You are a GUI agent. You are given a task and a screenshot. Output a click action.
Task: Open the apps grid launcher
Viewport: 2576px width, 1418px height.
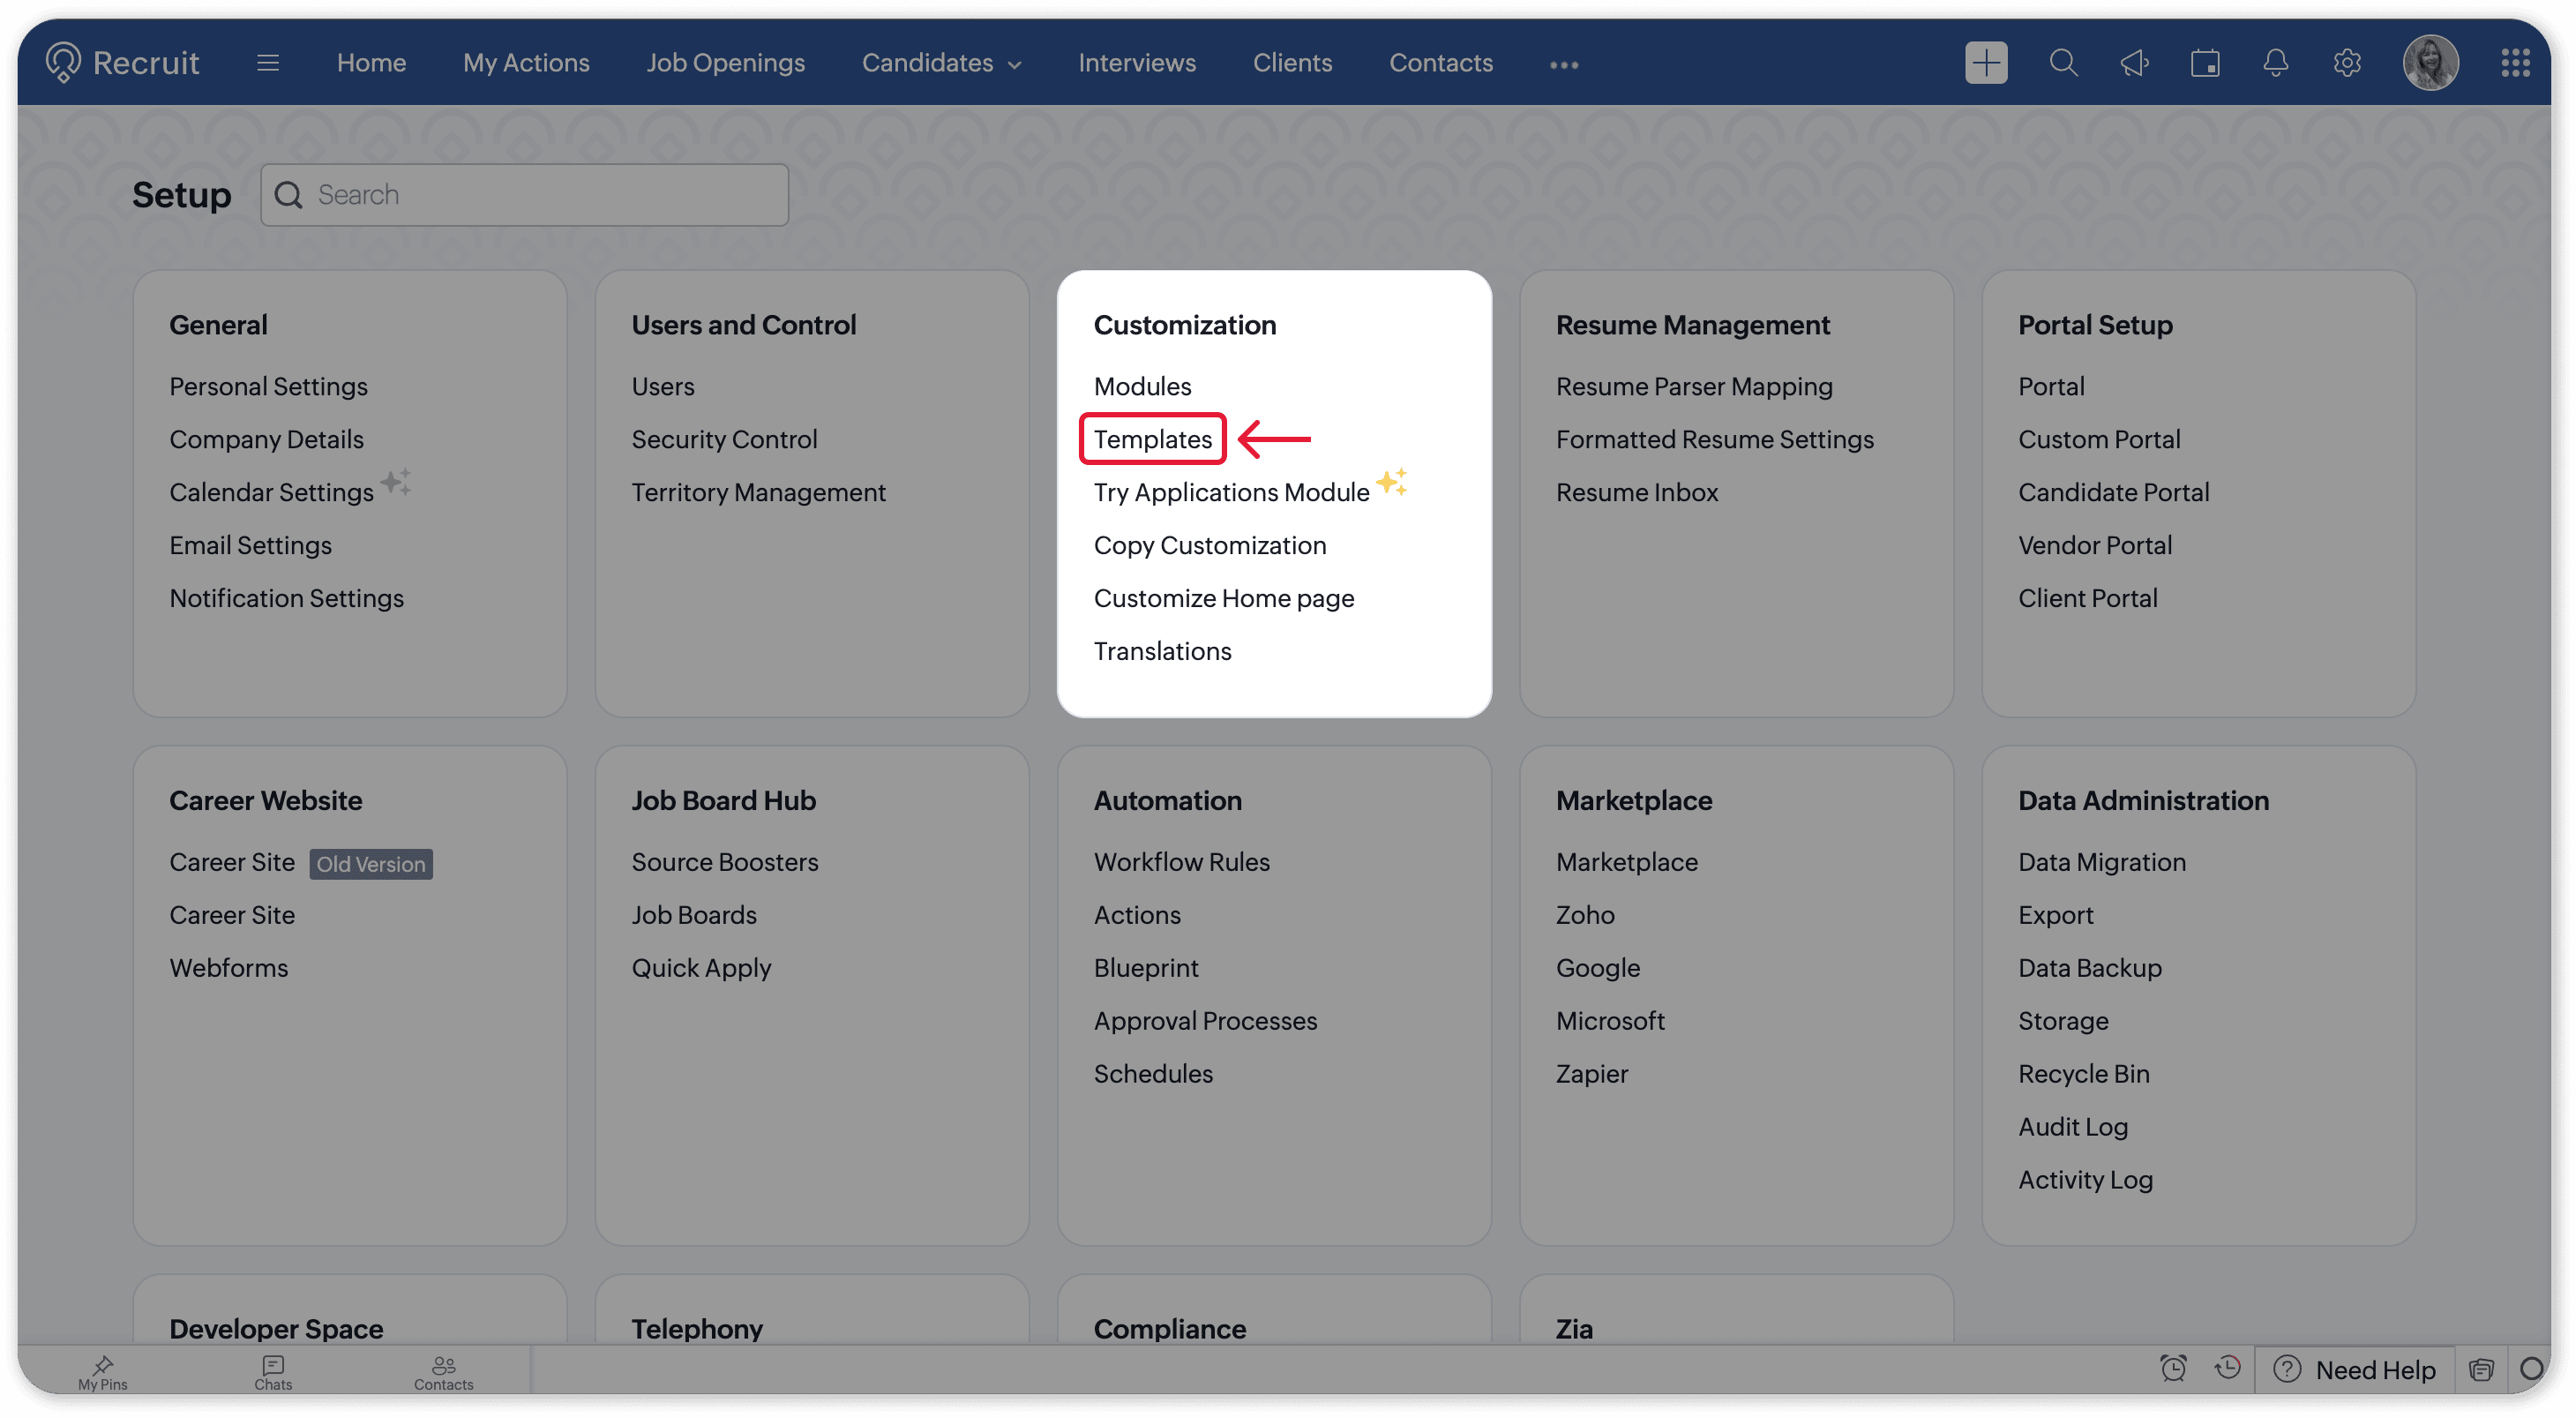pyautogui.click(x=2515, y=63)
